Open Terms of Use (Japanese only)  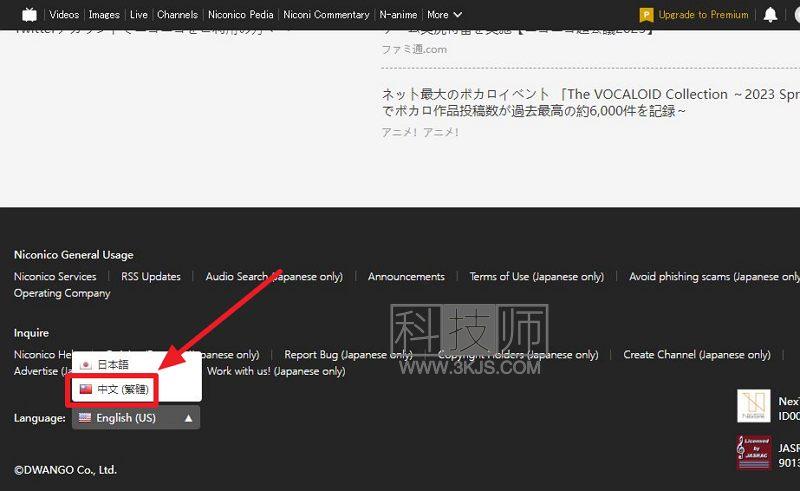click(x=537, y=277)
